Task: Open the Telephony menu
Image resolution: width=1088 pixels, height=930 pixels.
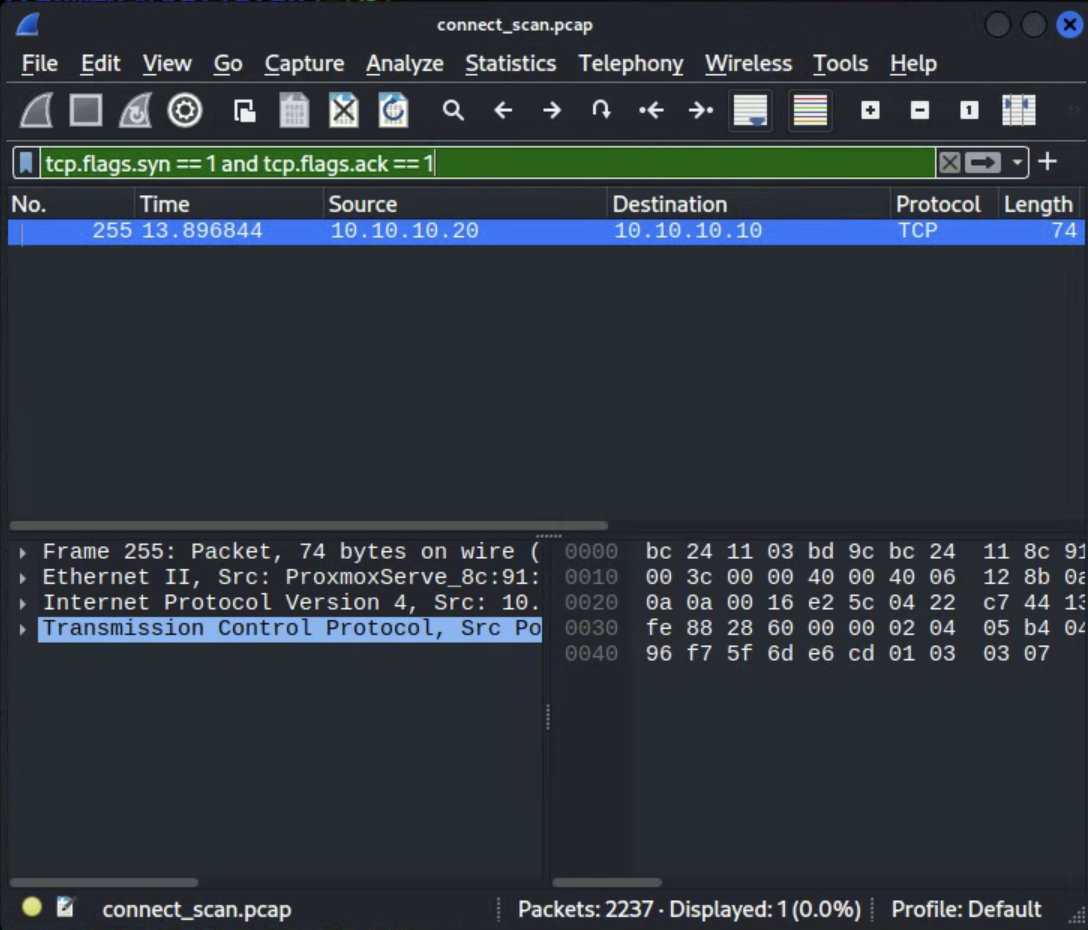Action: coord(630,63)
